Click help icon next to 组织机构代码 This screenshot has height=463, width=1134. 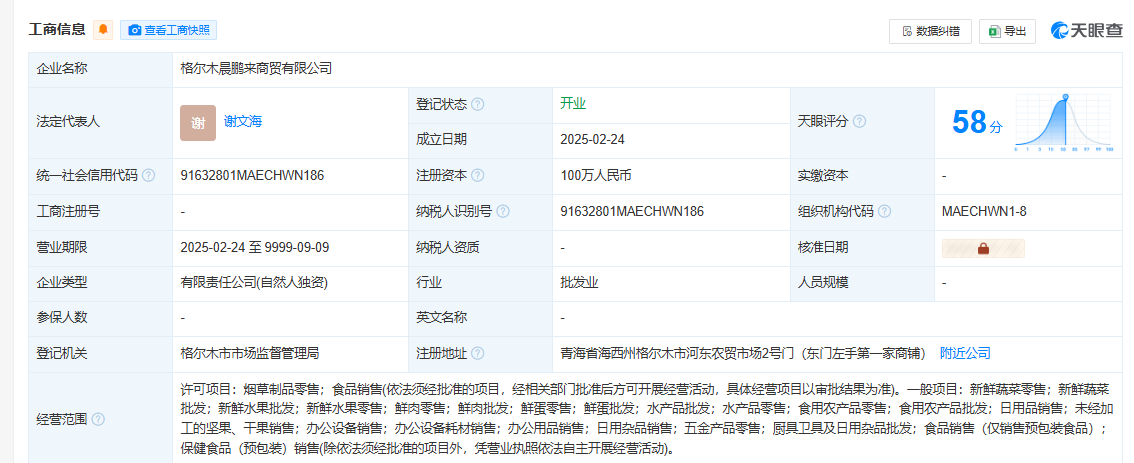(x=884, y=212)
